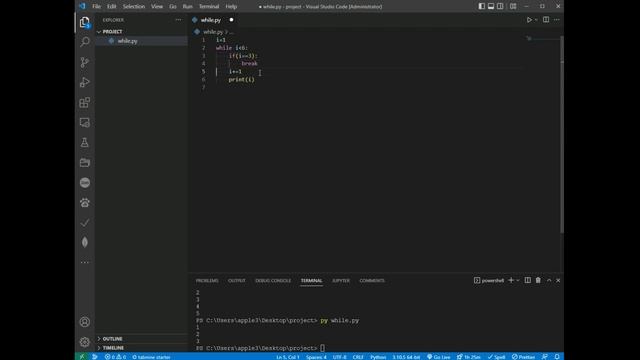Screen dimensions: 640x360
Task: Switch to the PROBLEMS panel tab
Action: click(207, 280)
